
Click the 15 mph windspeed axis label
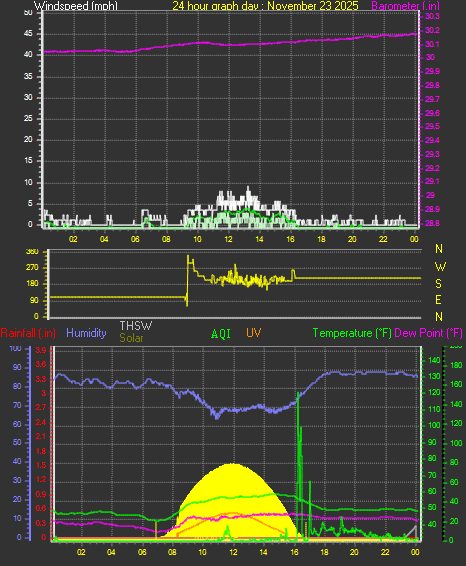28,161
